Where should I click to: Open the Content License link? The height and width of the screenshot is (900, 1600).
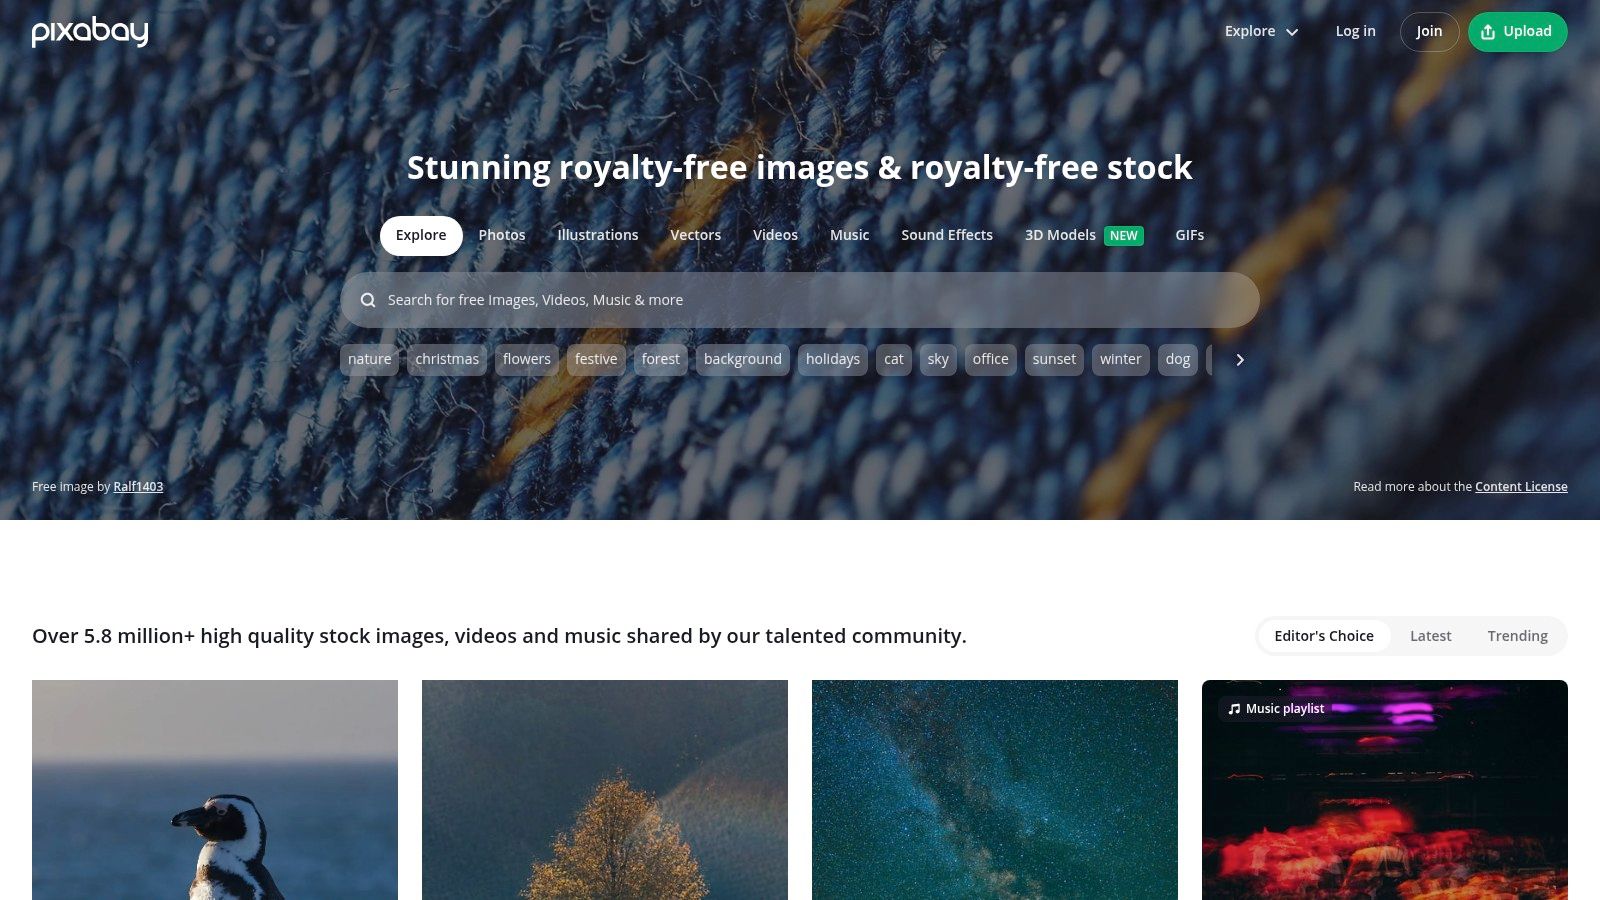point(1521,487)
